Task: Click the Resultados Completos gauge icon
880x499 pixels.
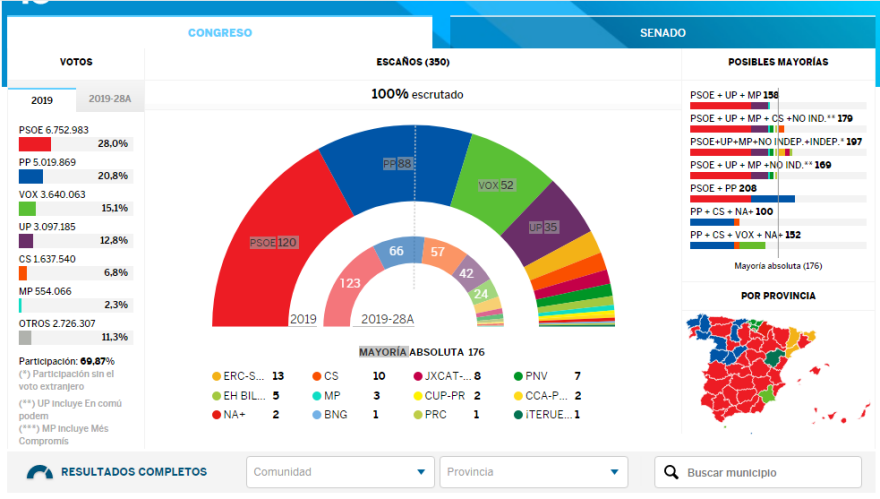Action: click(x=40, y=472)
